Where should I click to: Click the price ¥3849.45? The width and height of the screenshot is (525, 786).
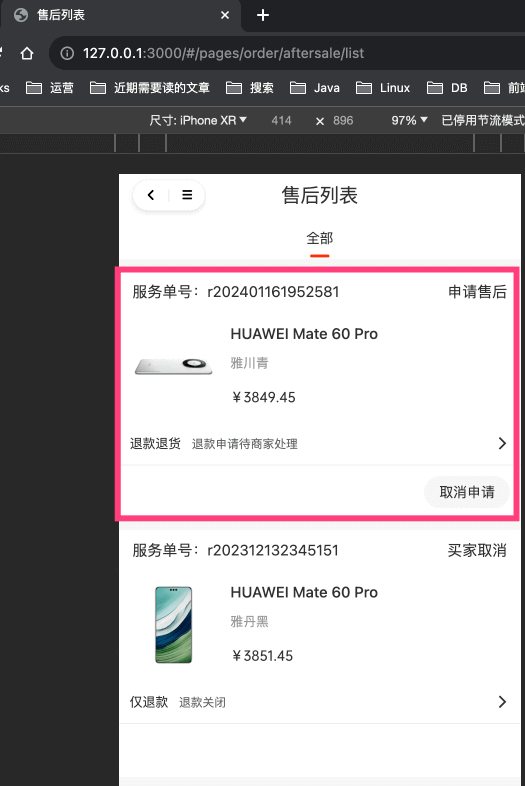click(x=264, y=398)
